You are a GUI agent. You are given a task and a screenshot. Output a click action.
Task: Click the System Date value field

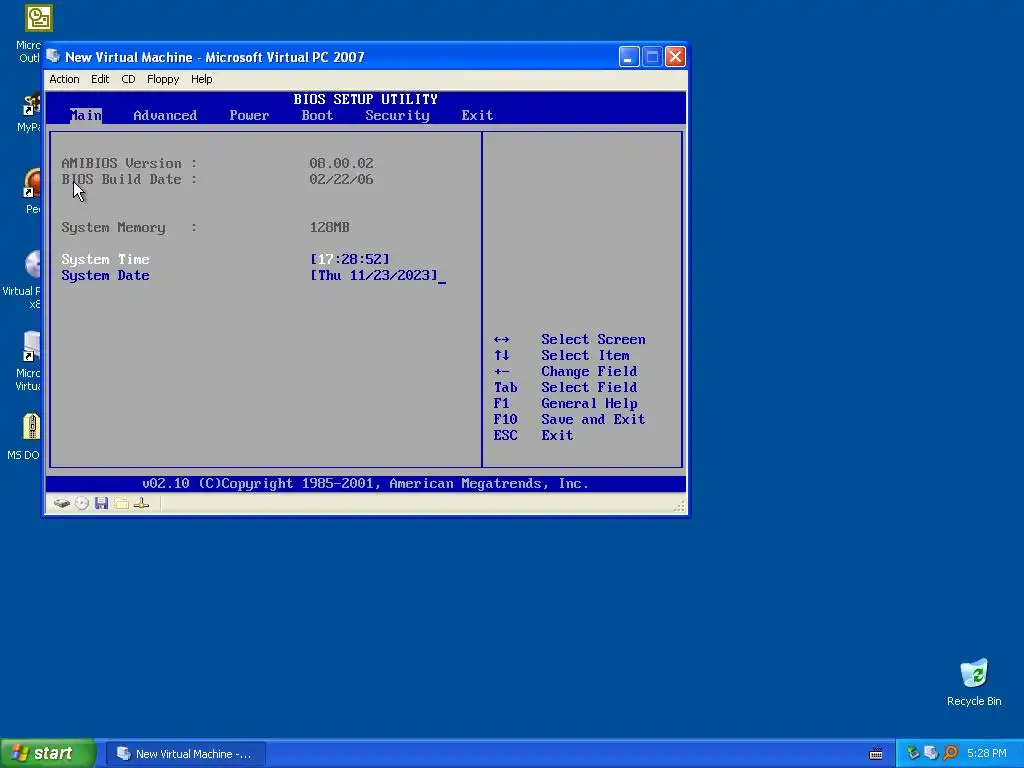point(374,276)
